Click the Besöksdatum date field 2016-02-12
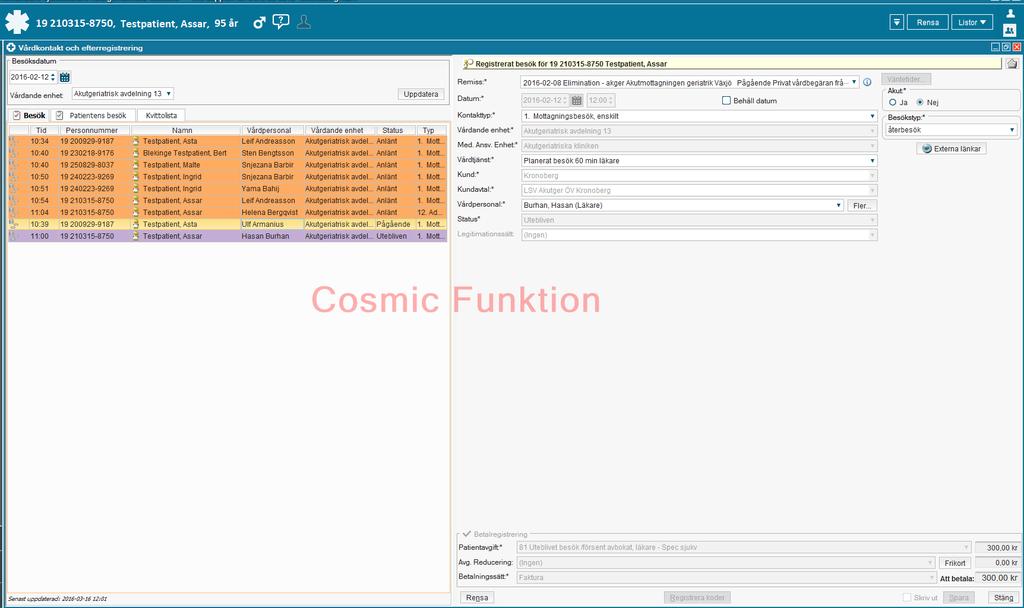 tap(29, 77)
